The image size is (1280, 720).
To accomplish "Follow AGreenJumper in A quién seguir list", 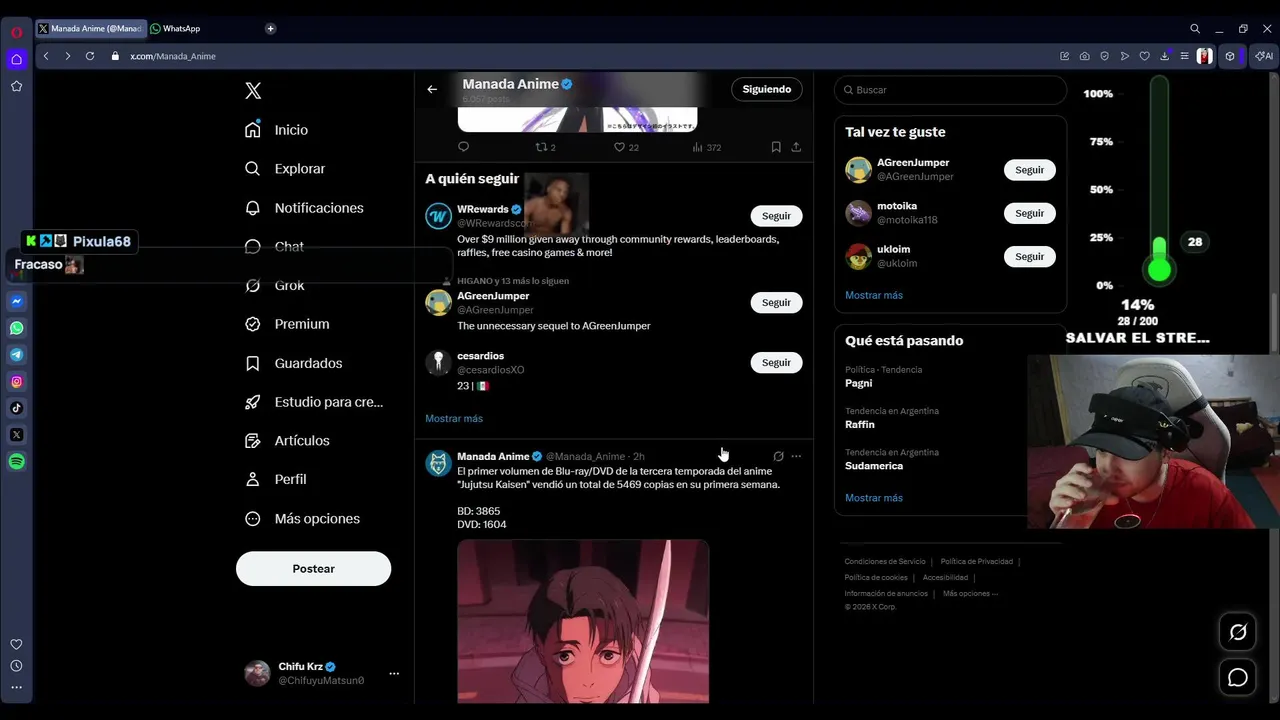I will [x=776, y=303].
